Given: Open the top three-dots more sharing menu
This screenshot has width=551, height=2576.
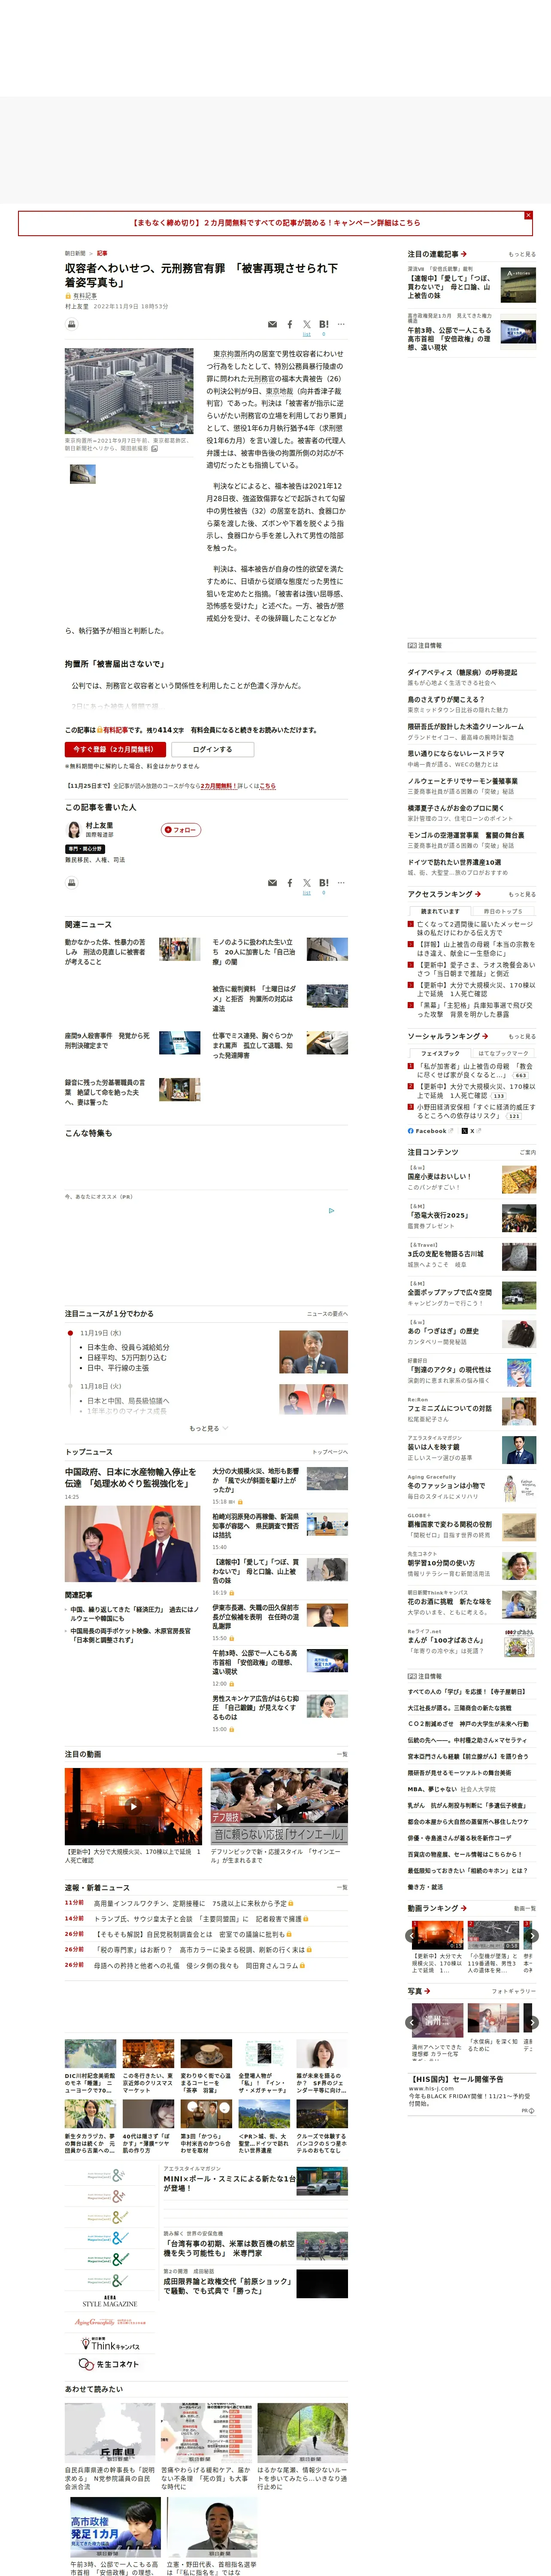Looking at the screenshot, I should 341,324.
